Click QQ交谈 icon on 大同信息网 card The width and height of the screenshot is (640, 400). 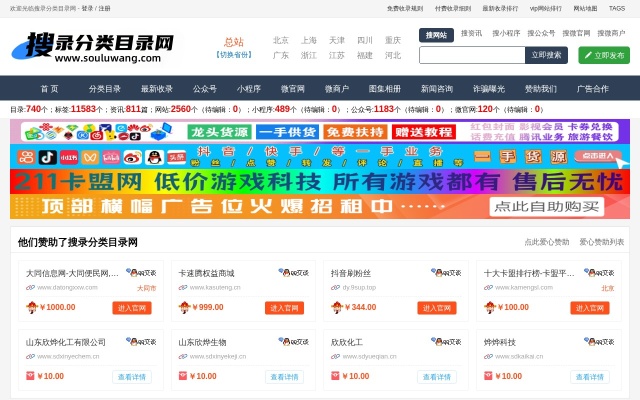(141, 272)
